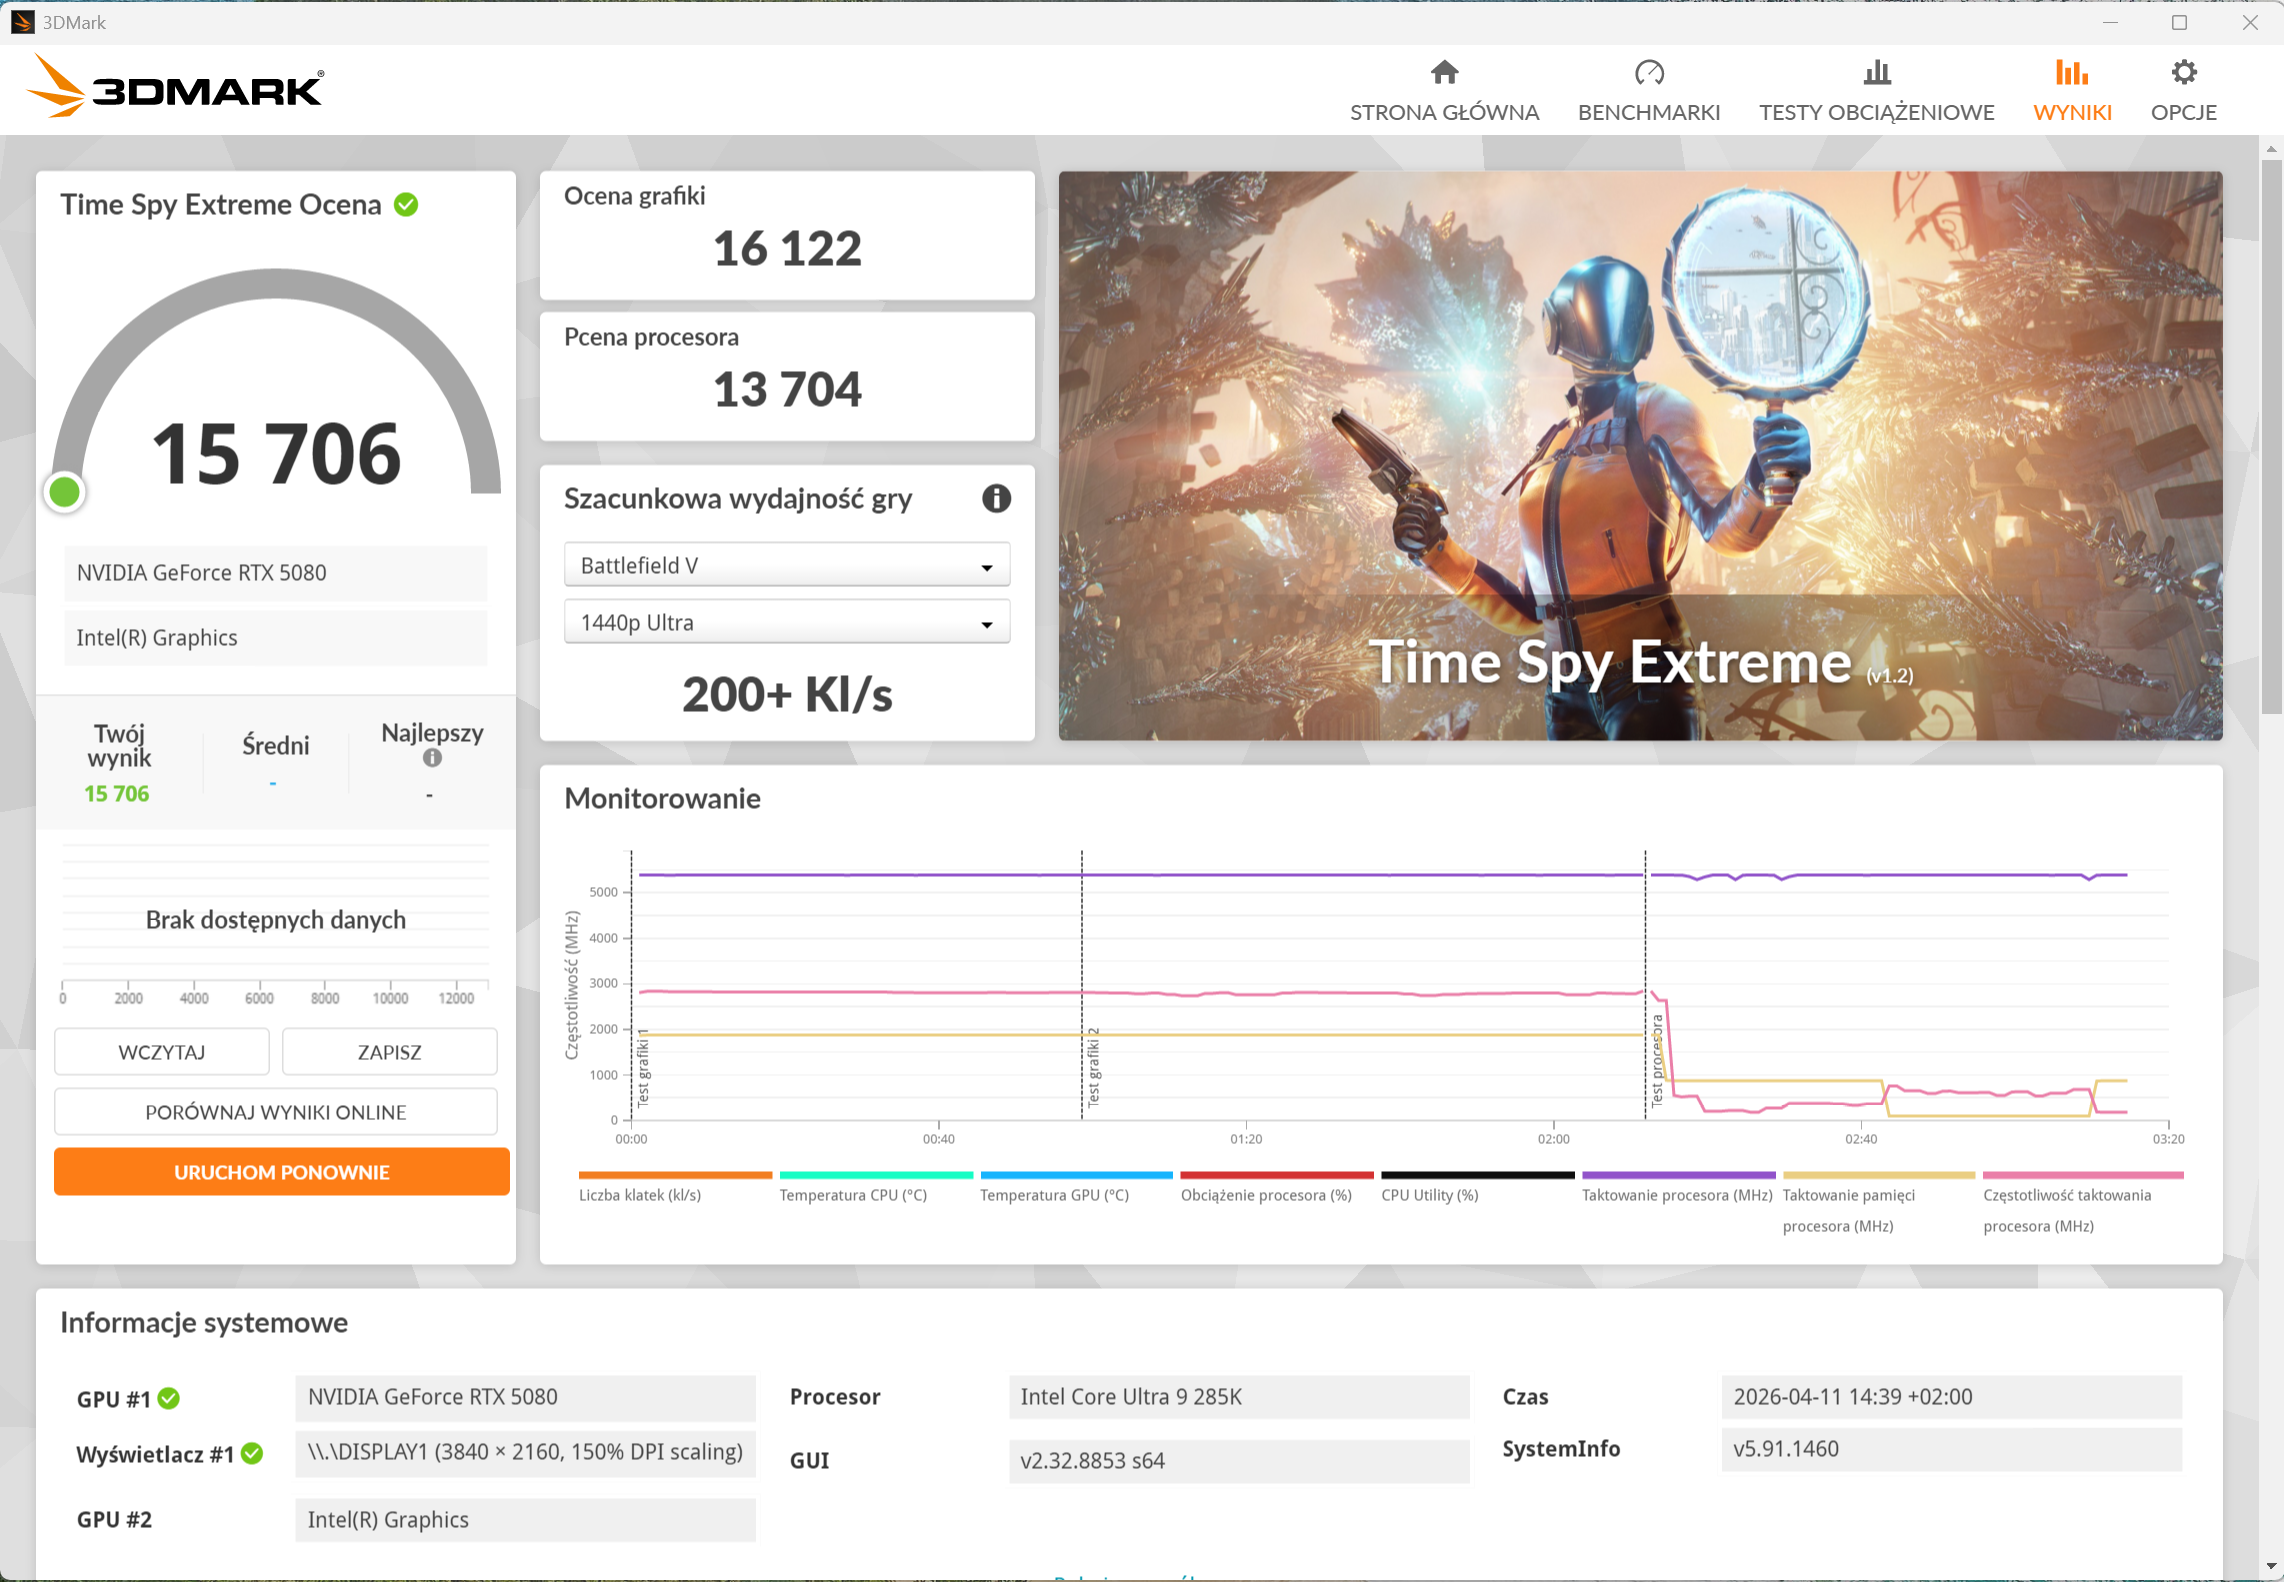Open Benchmarki via the gauge icon

click(1648, 72)
